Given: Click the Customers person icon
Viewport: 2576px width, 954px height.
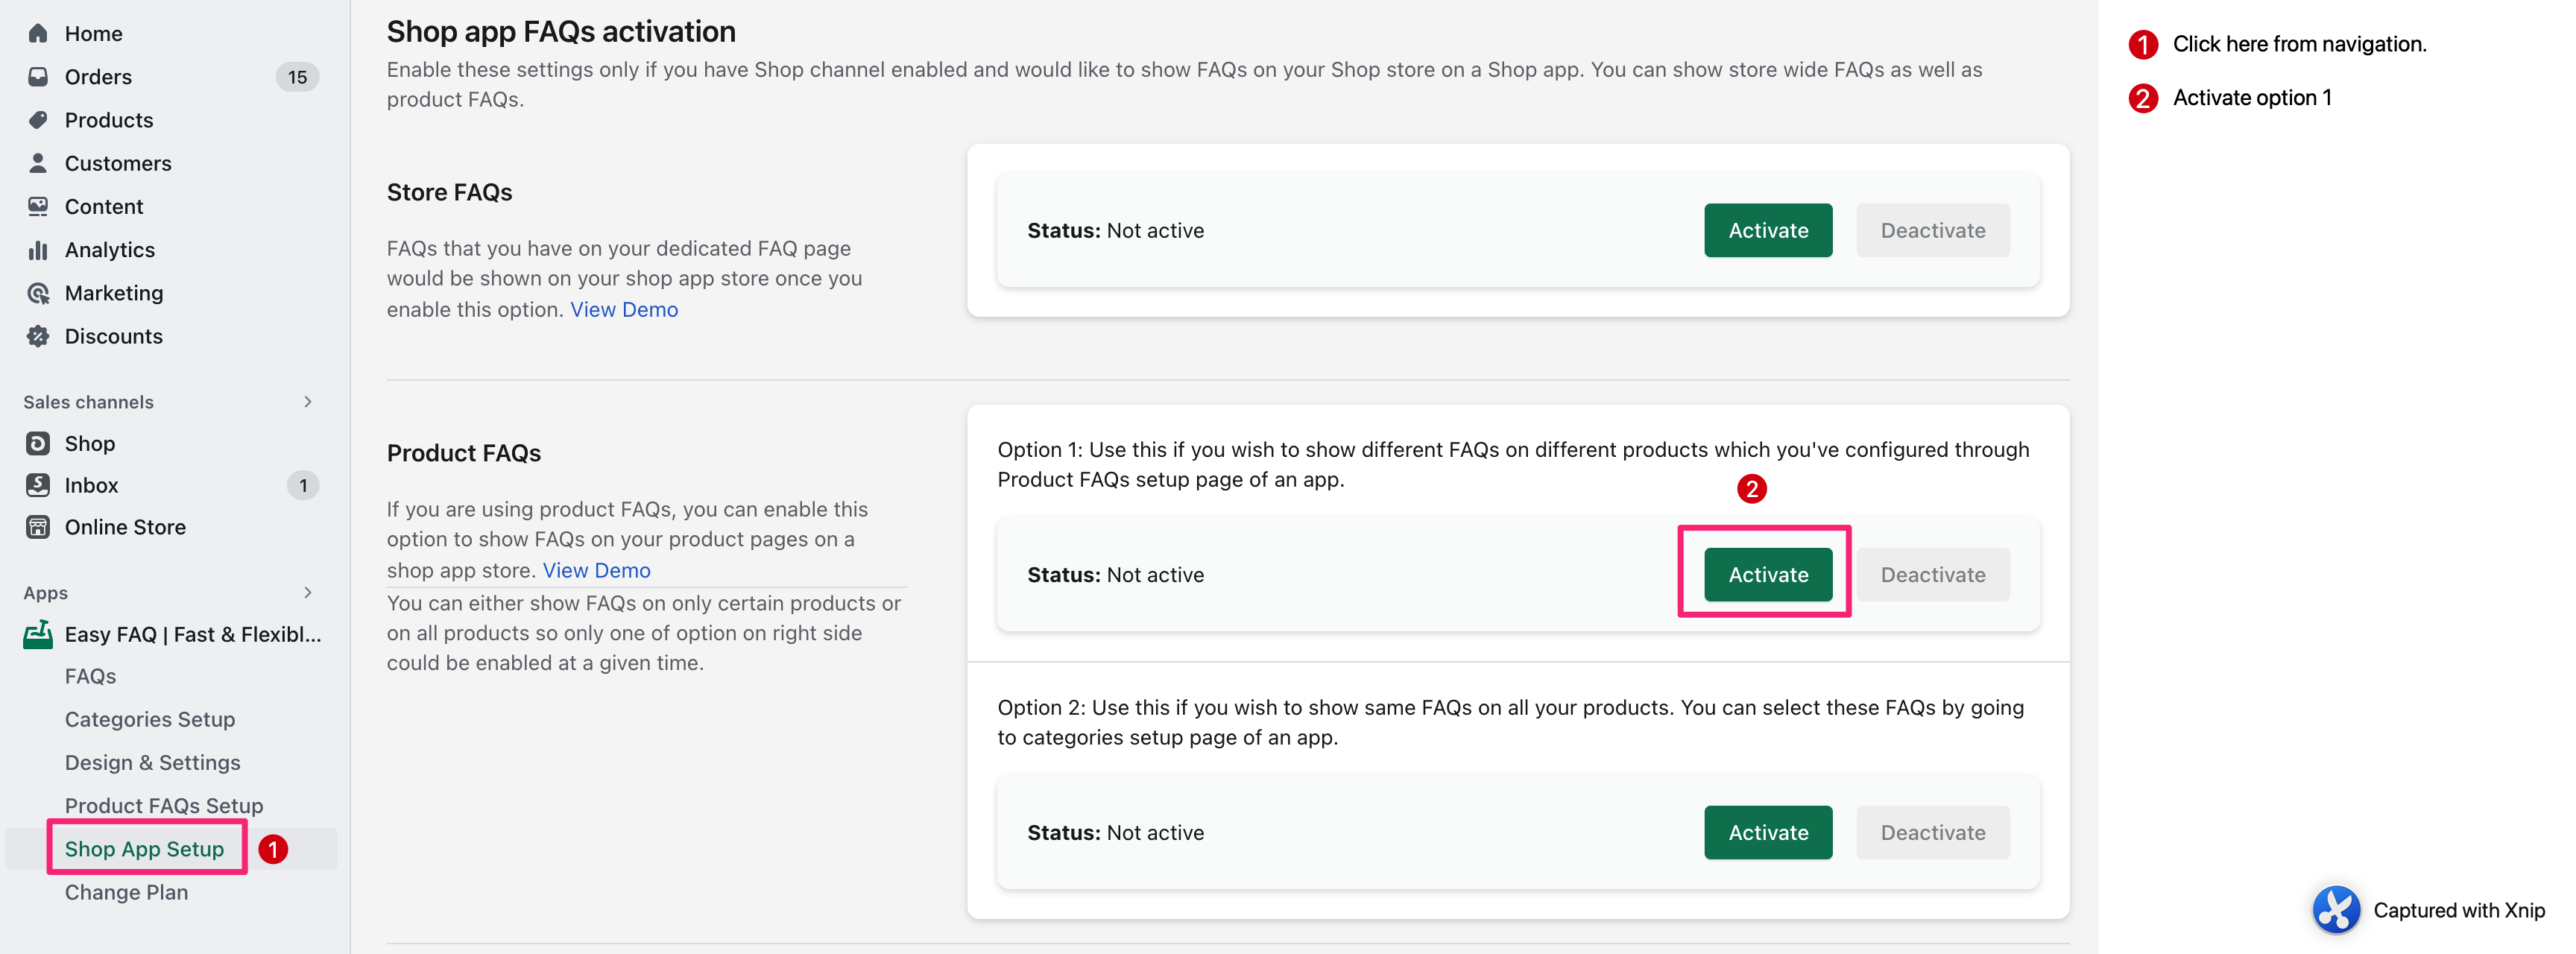Looking at the screenshot, I should tap(38, 163).
